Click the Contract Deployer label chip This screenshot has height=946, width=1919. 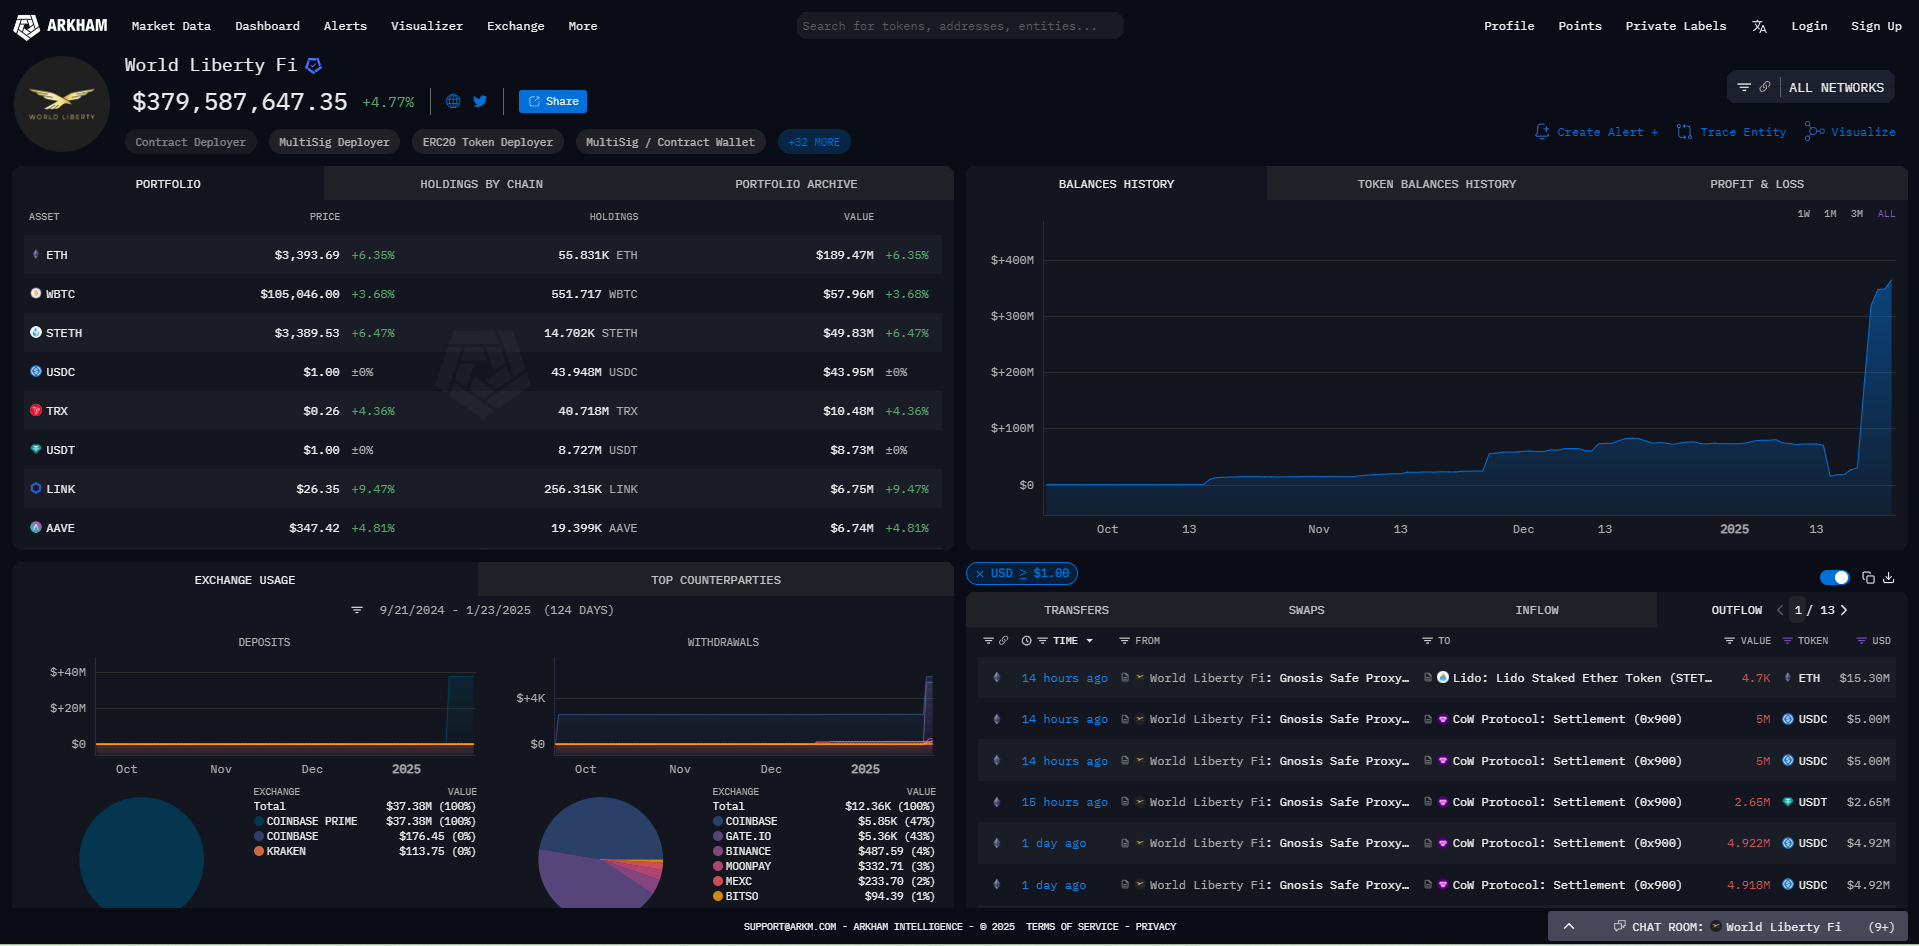(x=190, y=142)
